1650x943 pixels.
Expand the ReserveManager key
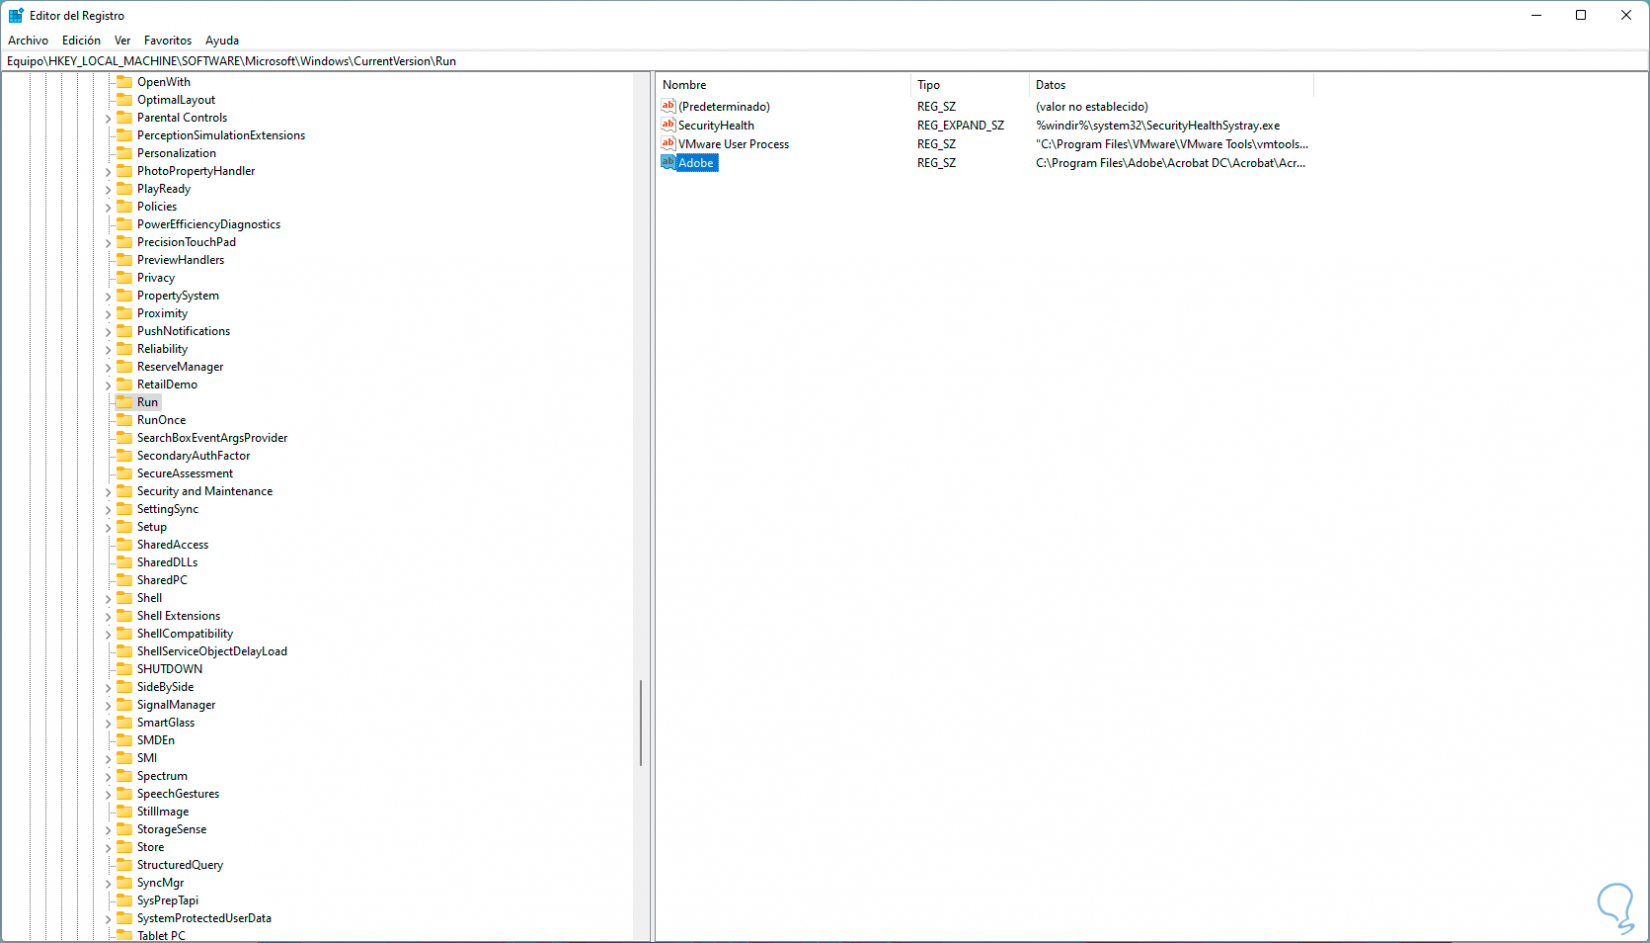[108, 367]
